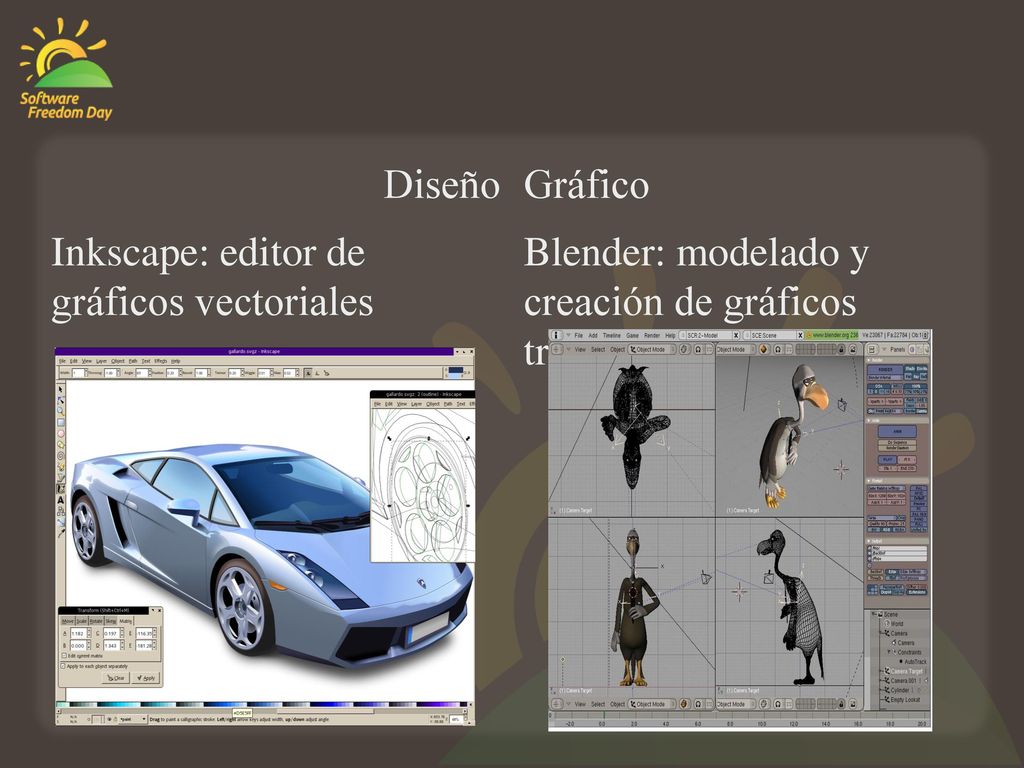Select the Inkscape Calligraphy pen tool

point(61,488)
